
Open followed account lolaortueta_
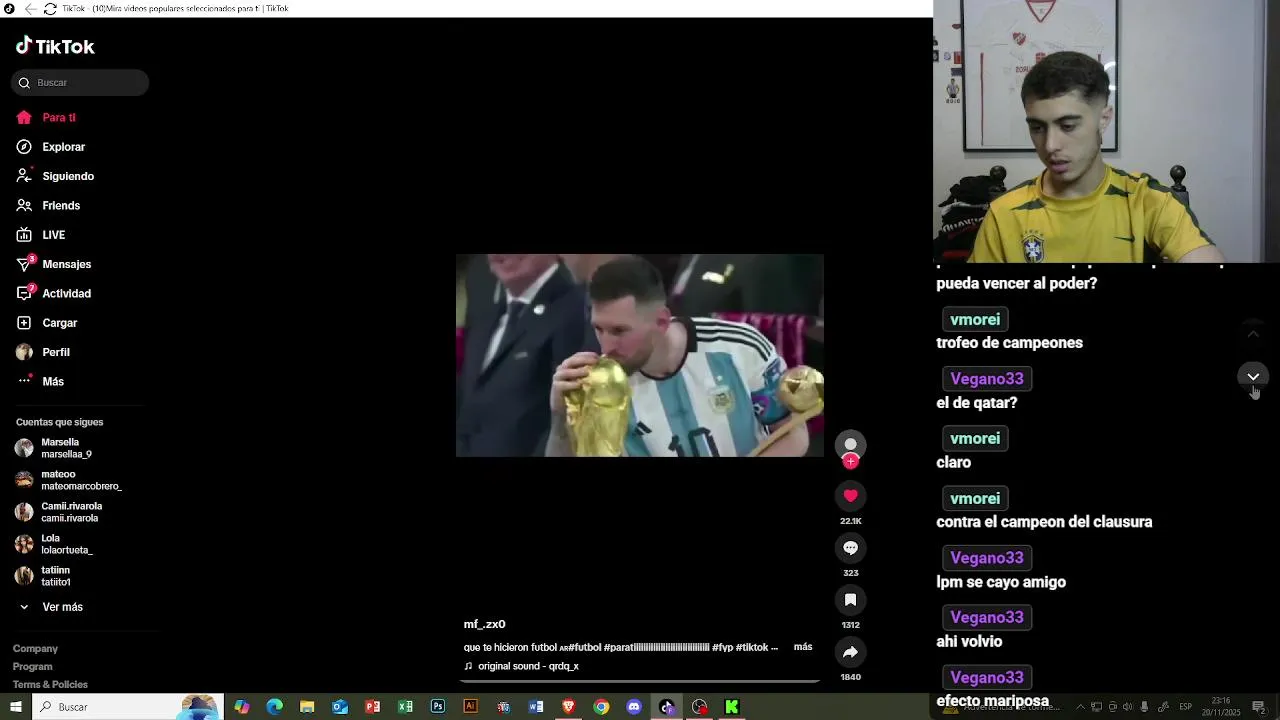point(53,544)
